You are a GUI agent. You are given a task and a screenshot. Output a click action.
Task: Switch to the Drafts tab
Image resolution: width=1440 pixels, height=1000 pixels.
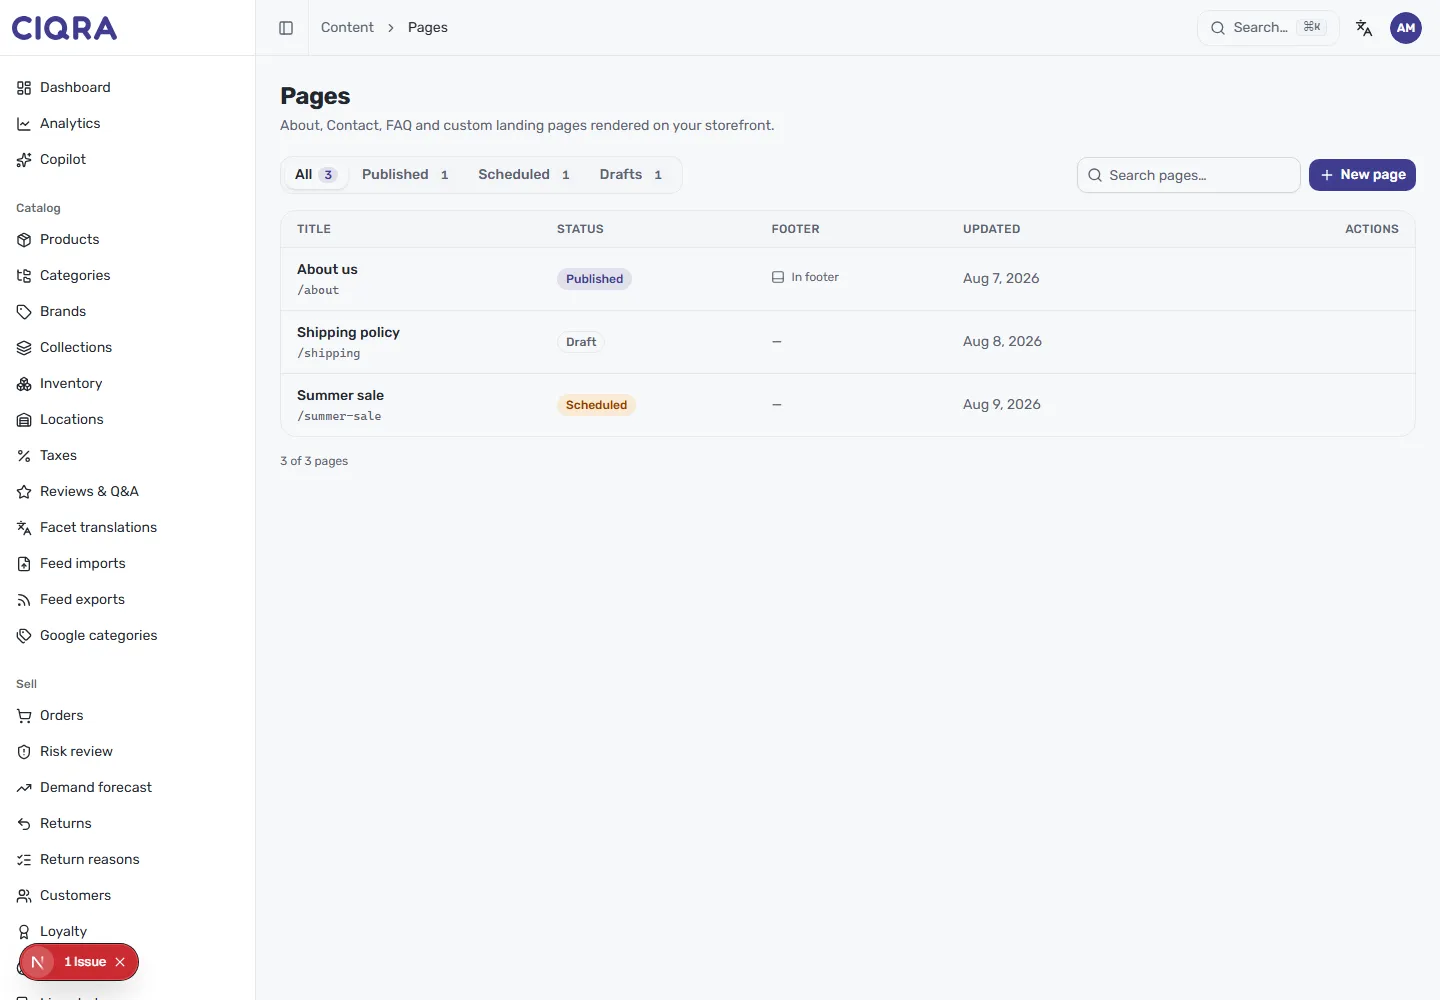pyautogui.click(x=631, y=175)
